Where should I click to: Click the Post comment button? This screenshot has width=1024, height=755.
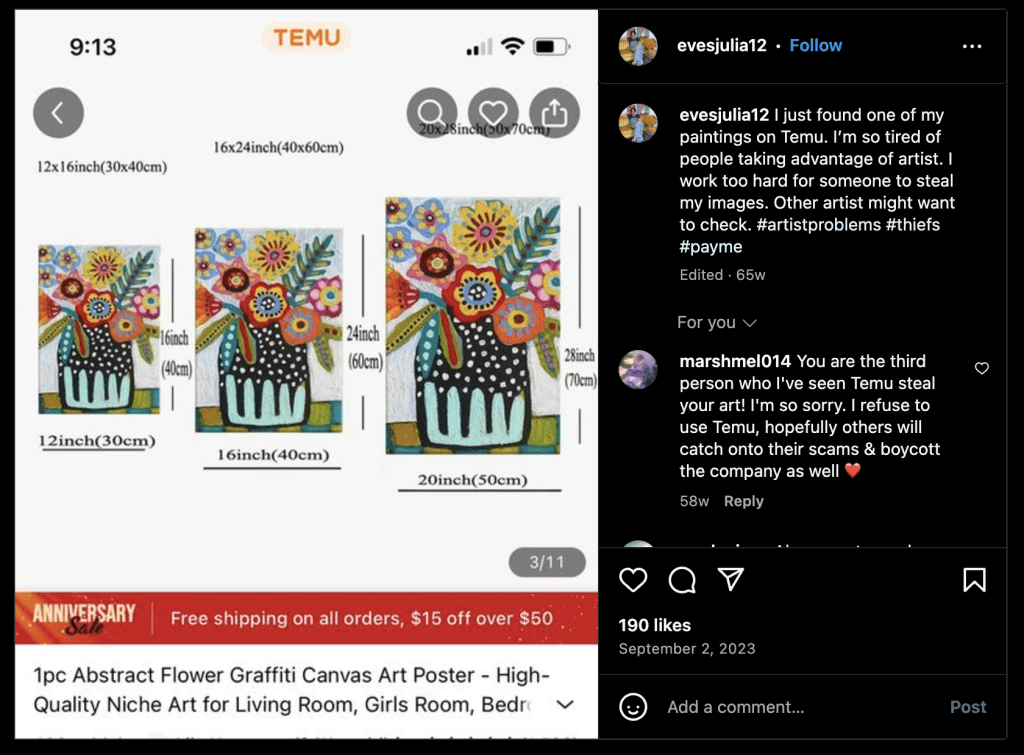(968, 707)
